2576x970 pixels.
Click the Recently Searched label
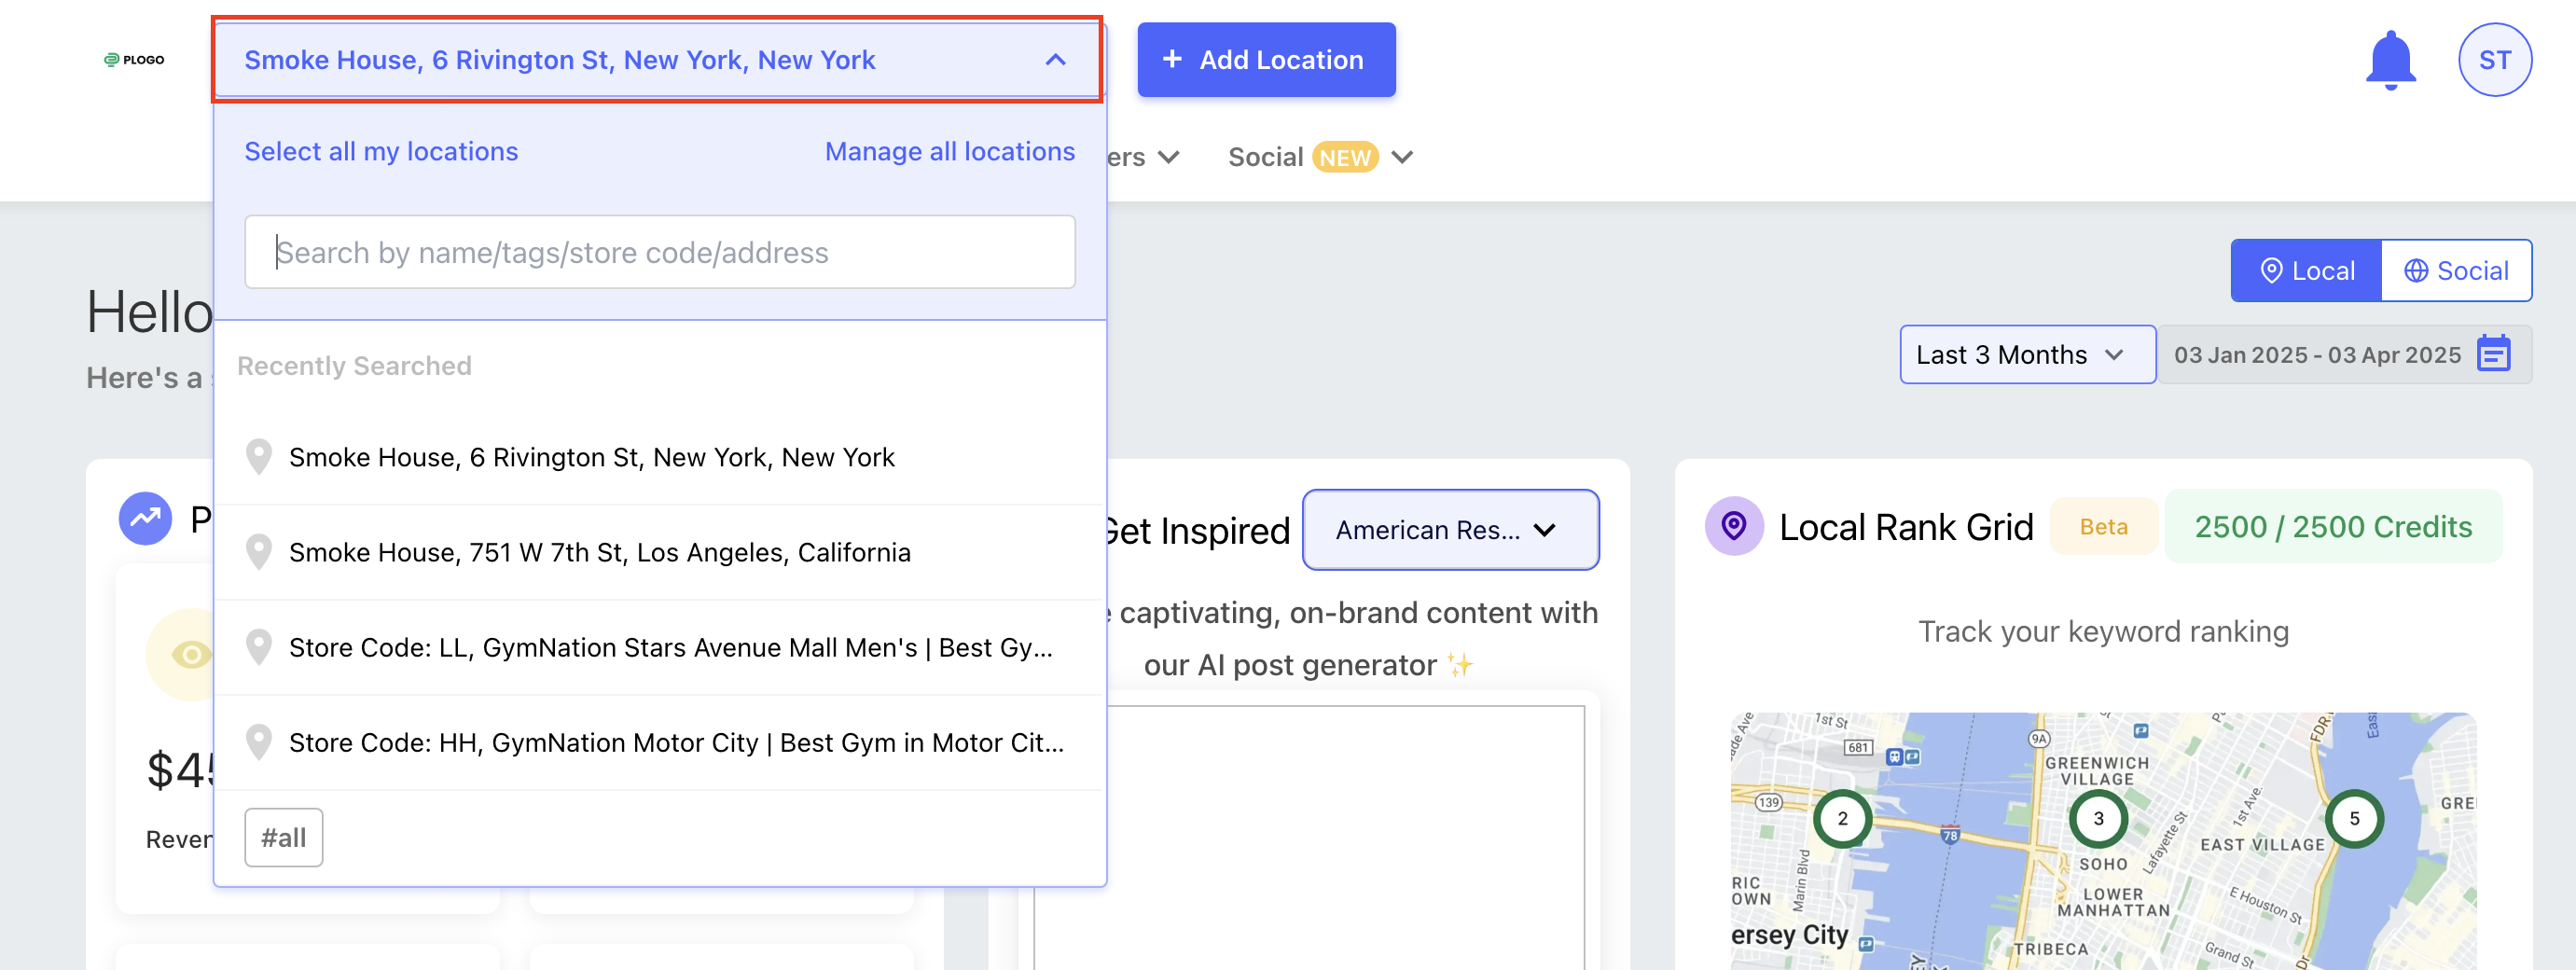(354, 365)
